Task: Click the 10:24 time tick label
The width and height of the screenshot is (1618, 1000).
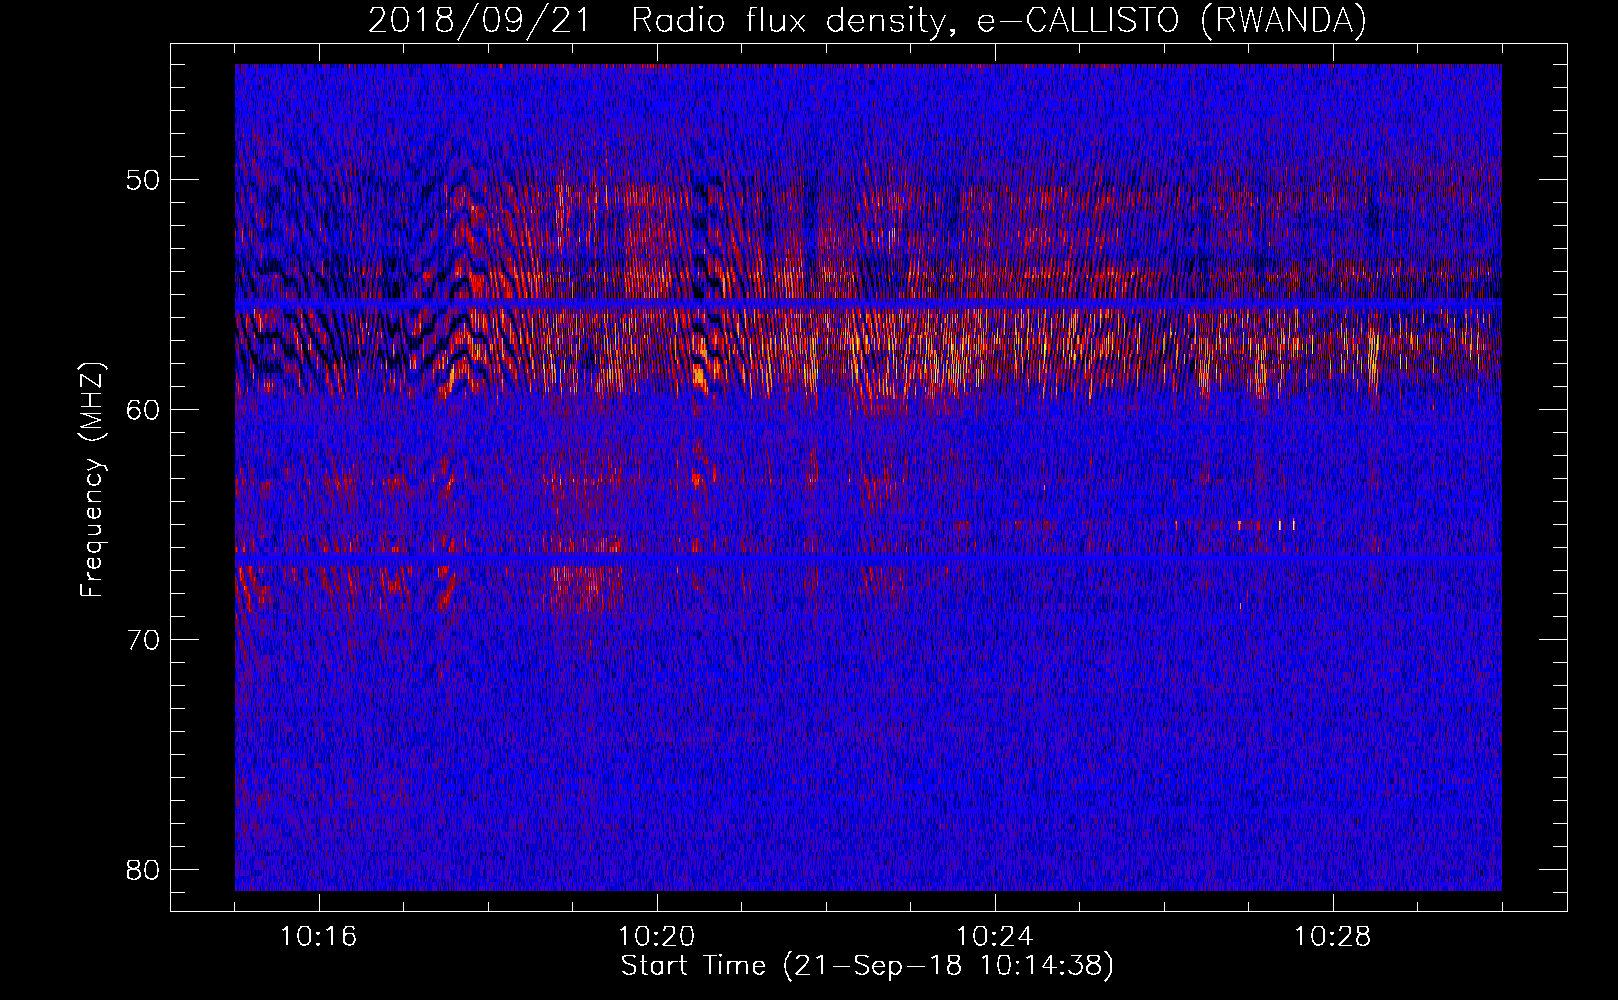Action: [x=995, y=937]
